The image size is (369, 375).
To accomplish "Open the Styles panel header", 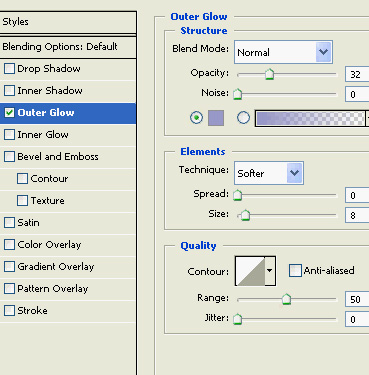I will tap(68, 22).
